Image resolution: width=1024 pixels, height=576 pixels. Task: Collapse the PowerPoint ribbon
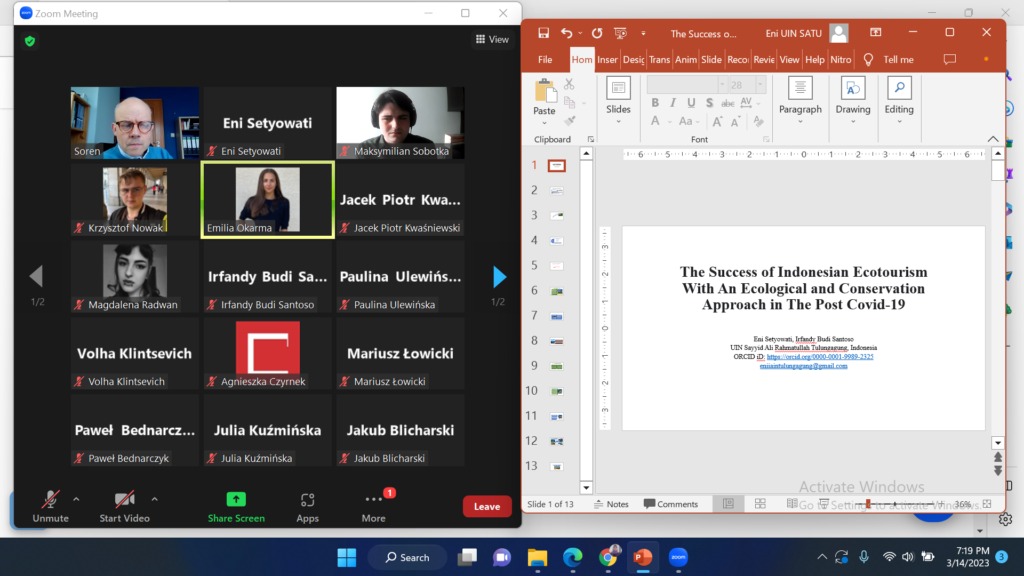[x=993, y=139]
